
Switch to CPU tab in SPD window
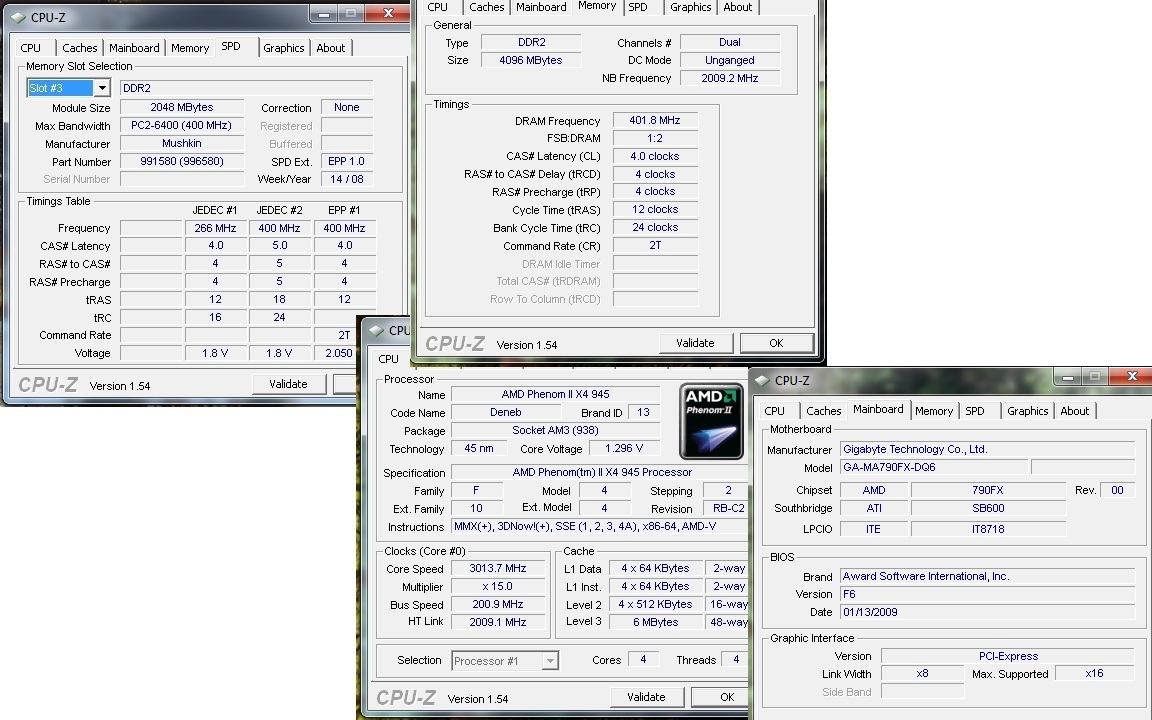point(31,48)
